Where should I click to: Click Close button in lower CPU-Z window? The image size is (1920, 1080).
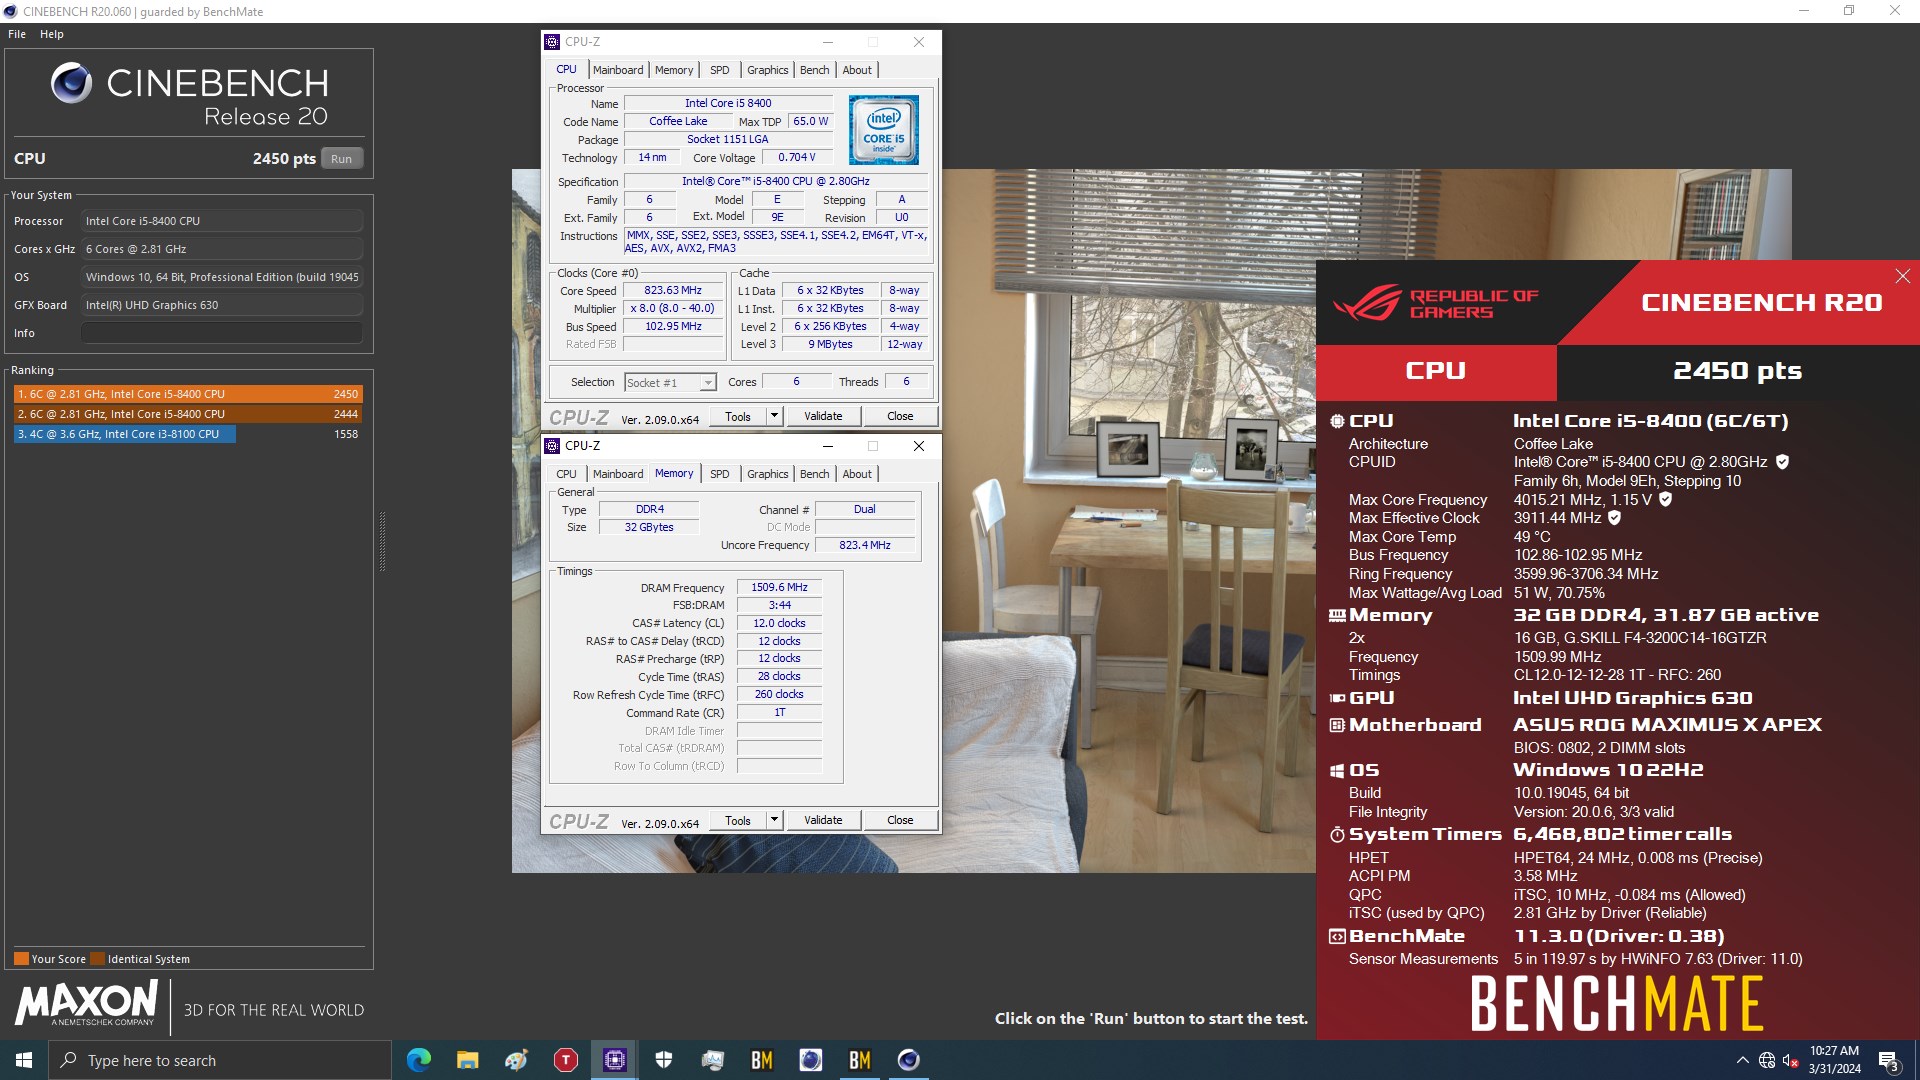[900, 820]
